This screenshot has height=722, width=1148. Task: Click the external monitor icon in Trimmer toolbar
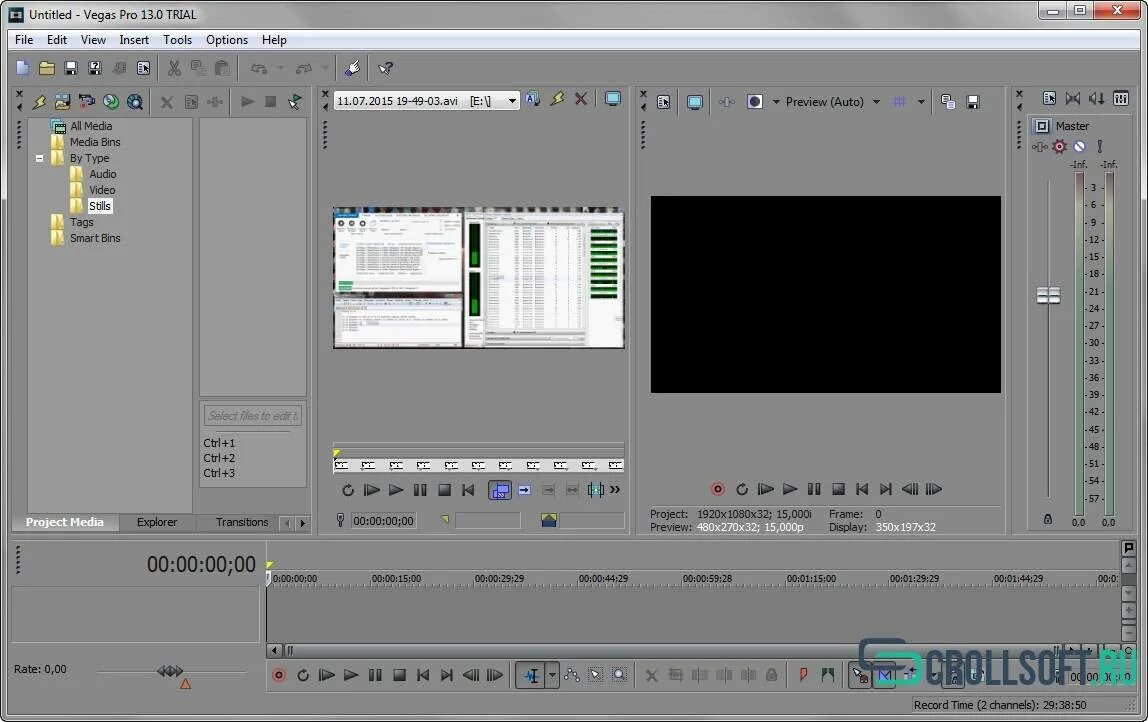[614, 99]
